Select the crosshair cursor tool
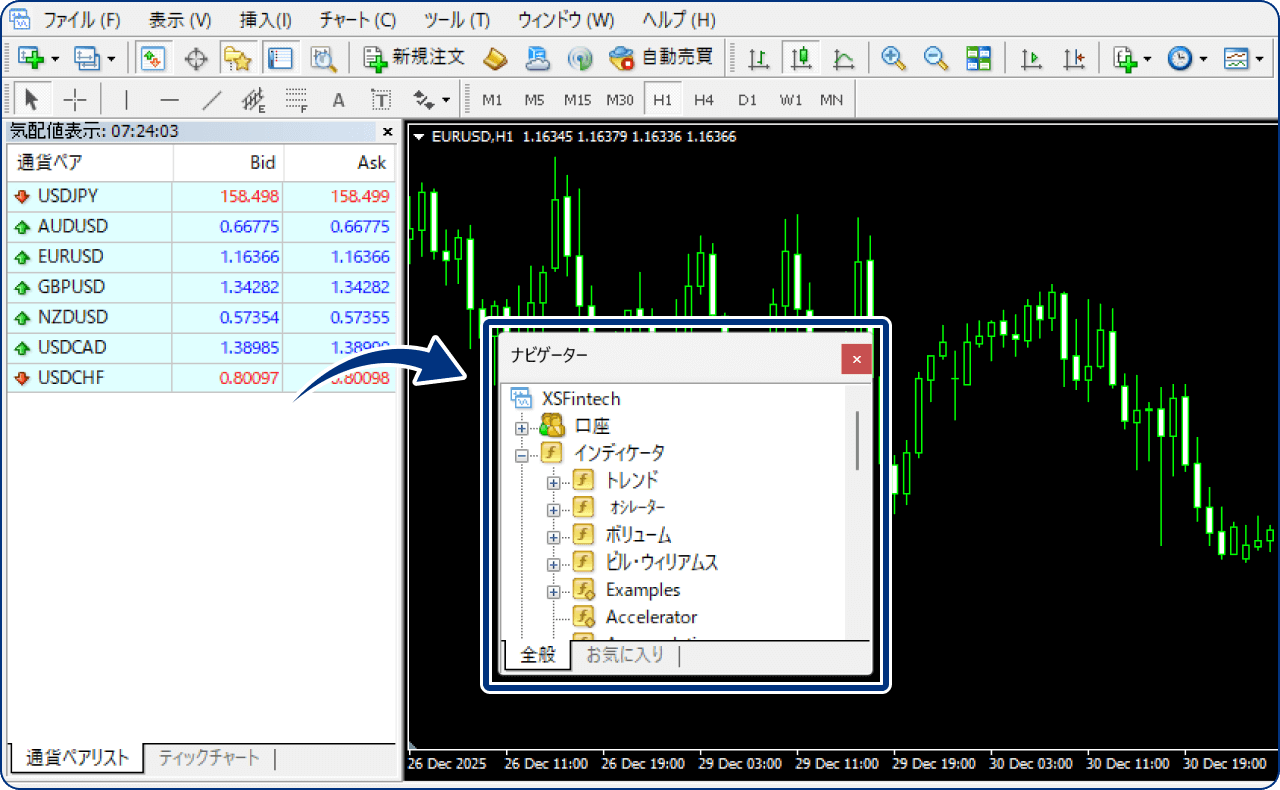1280x790 pixels. 75,100
